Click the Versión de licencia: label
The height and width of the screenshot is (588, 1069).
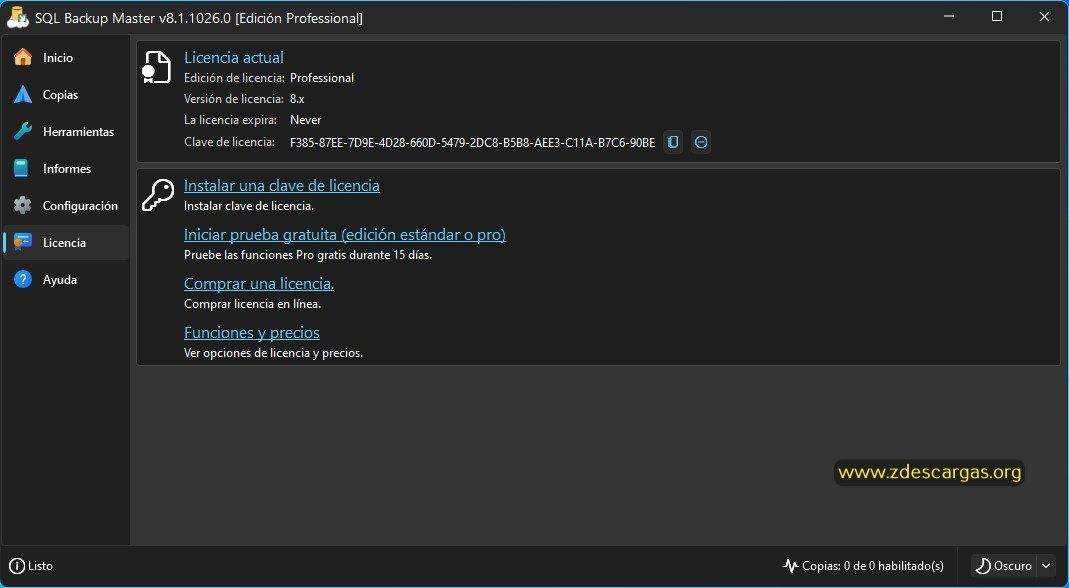pos(234,99)
